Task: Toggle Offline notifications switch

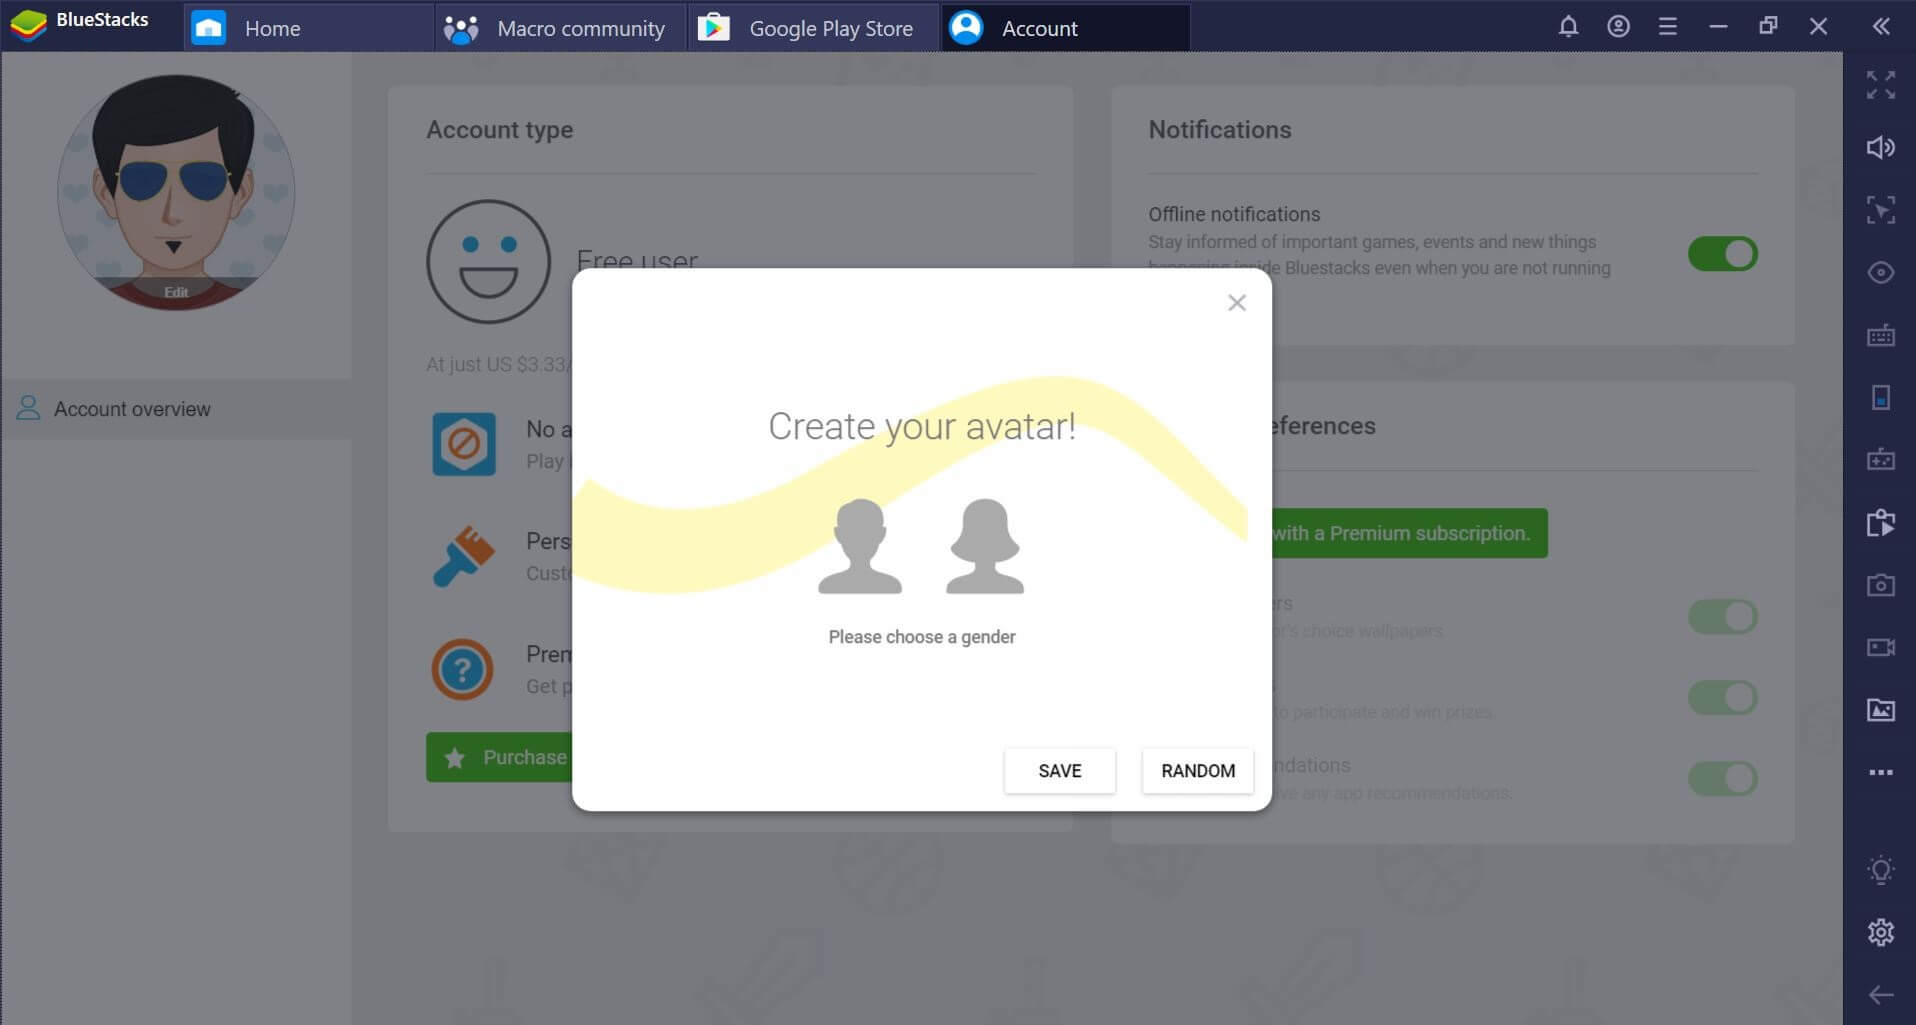Action: click(x=1722, y=254)
